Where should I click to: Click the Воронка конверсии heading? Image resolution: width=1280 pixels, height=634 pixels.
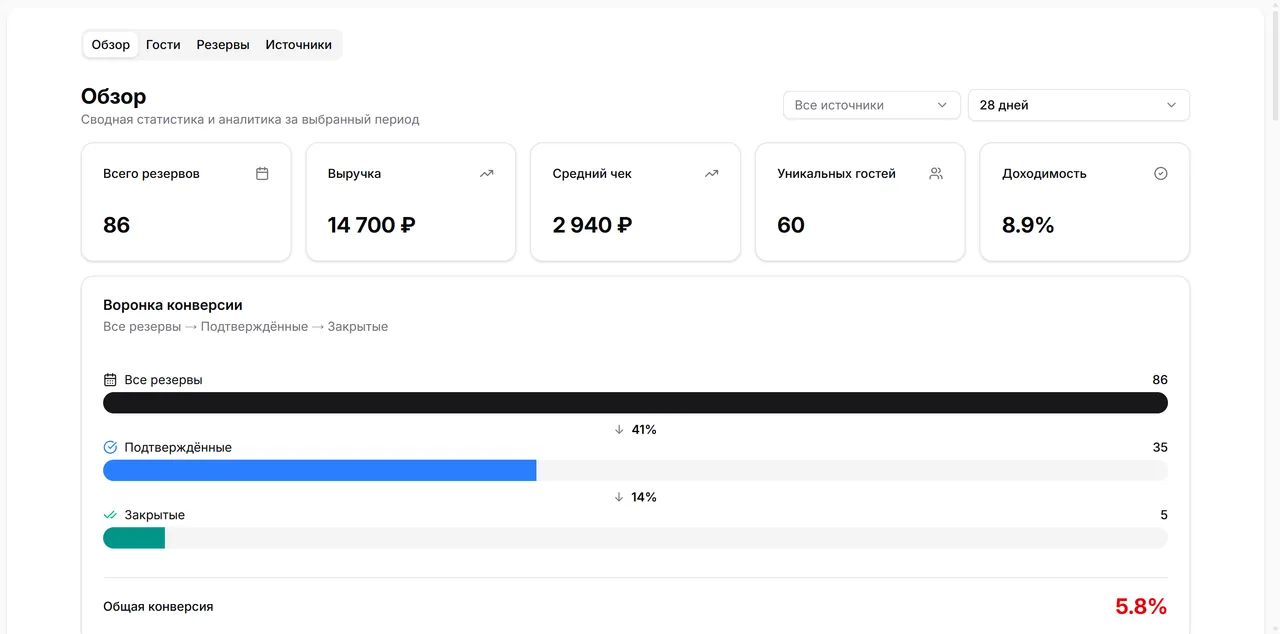(173, 305)
